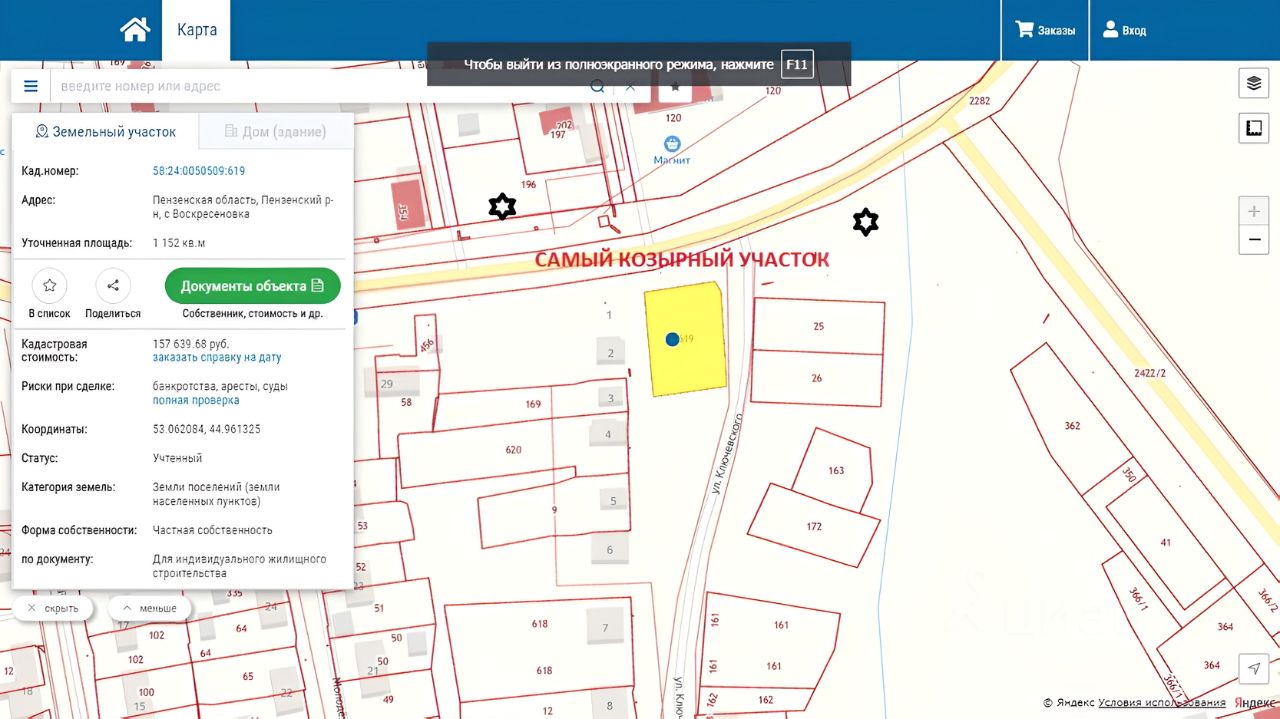
Task: Open the hamburger menu beside search
Action: tap(31, 86)
